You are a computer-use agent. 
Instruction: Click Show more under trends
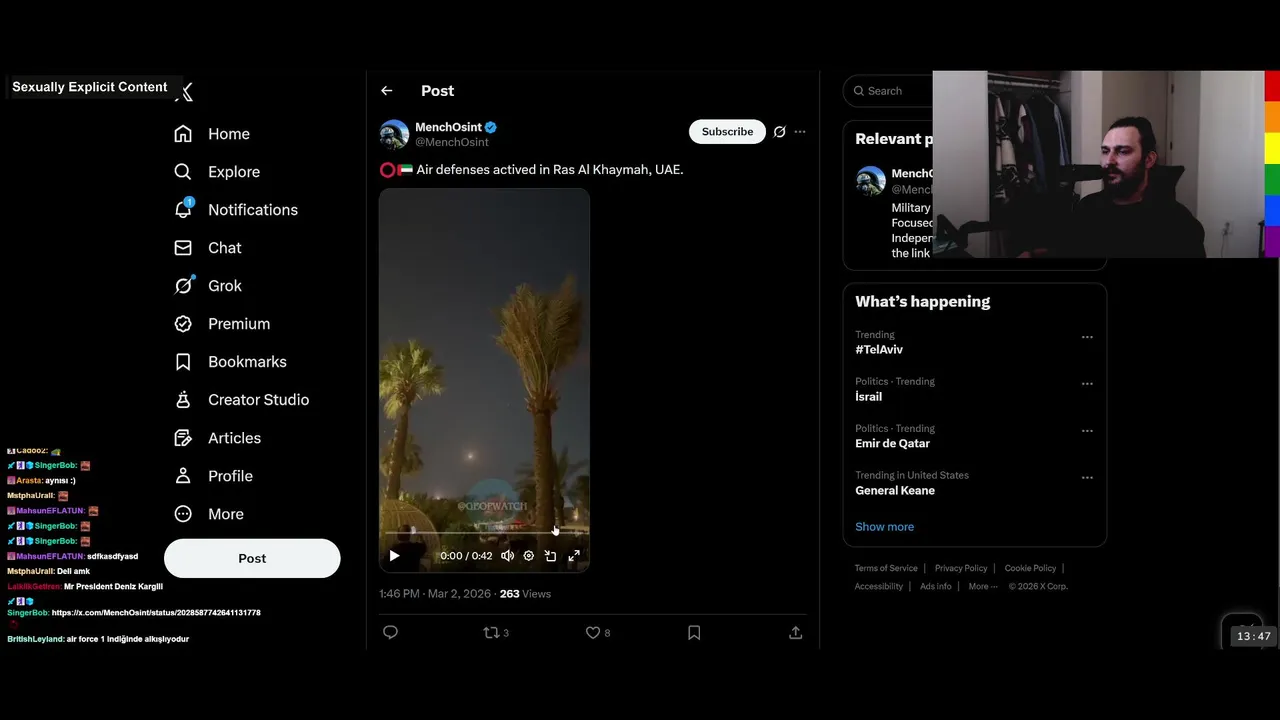click(x=884, y=527)
